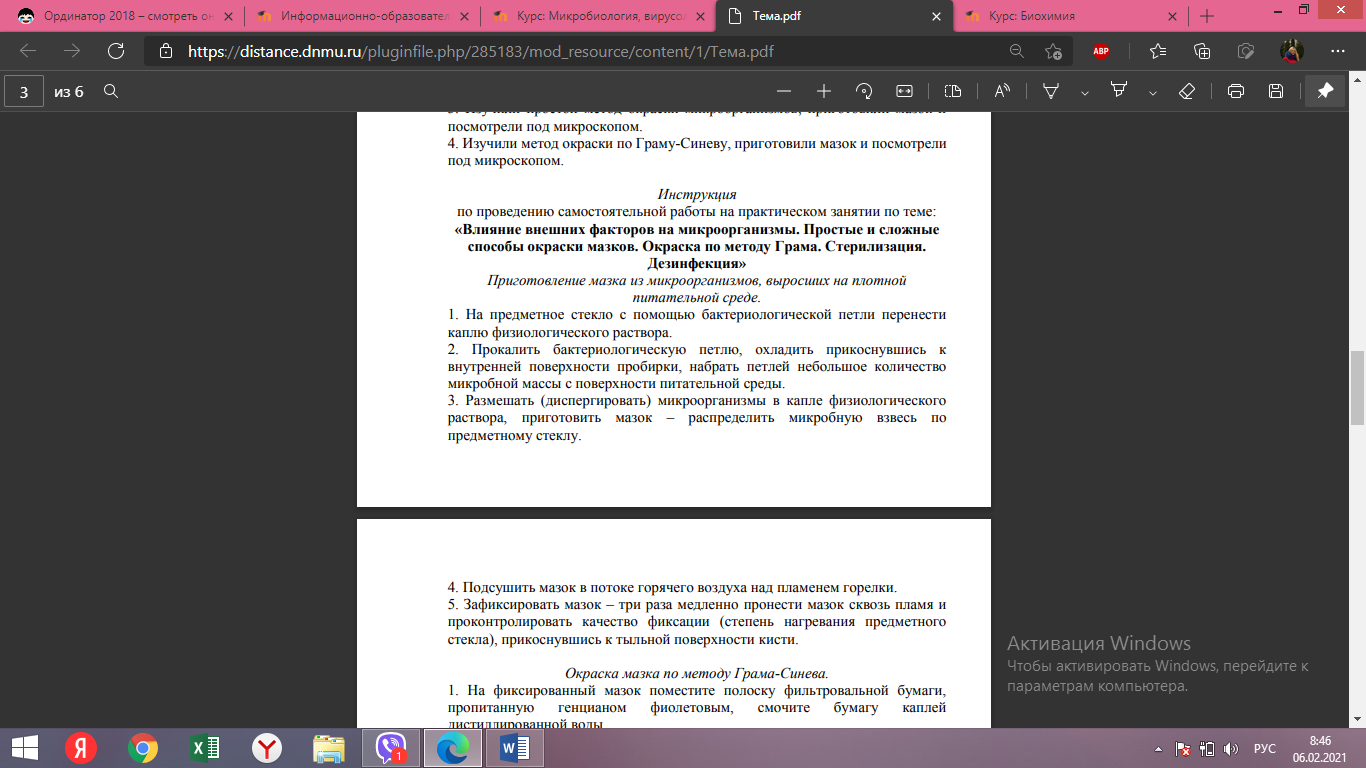Open a new browser tab

point(1207,16)
